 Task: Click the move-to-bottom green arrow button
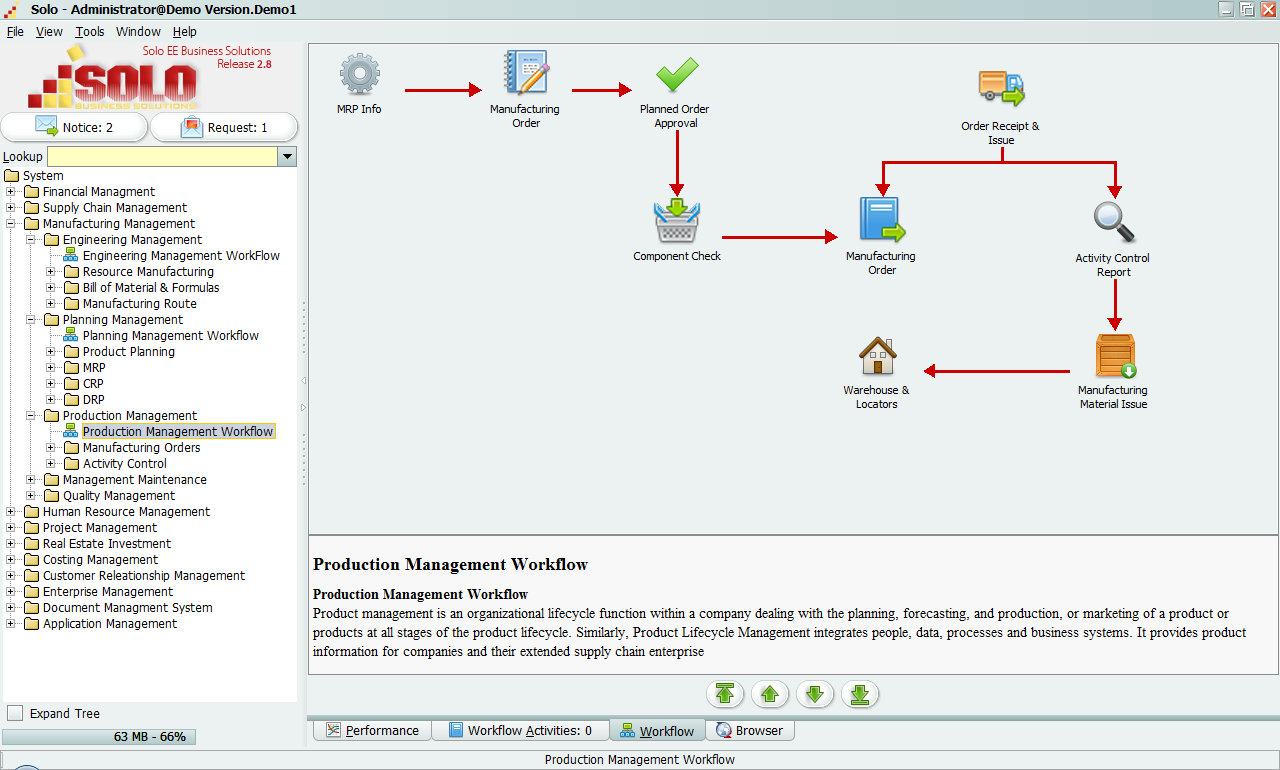[859, 694]
